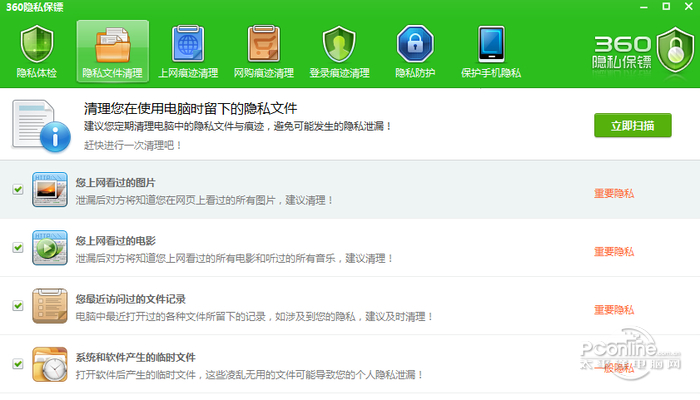Switch to the 上网痕迹清理 tab label
The height and width of the screenshot is (400, 700).
(x=188, y=73)
